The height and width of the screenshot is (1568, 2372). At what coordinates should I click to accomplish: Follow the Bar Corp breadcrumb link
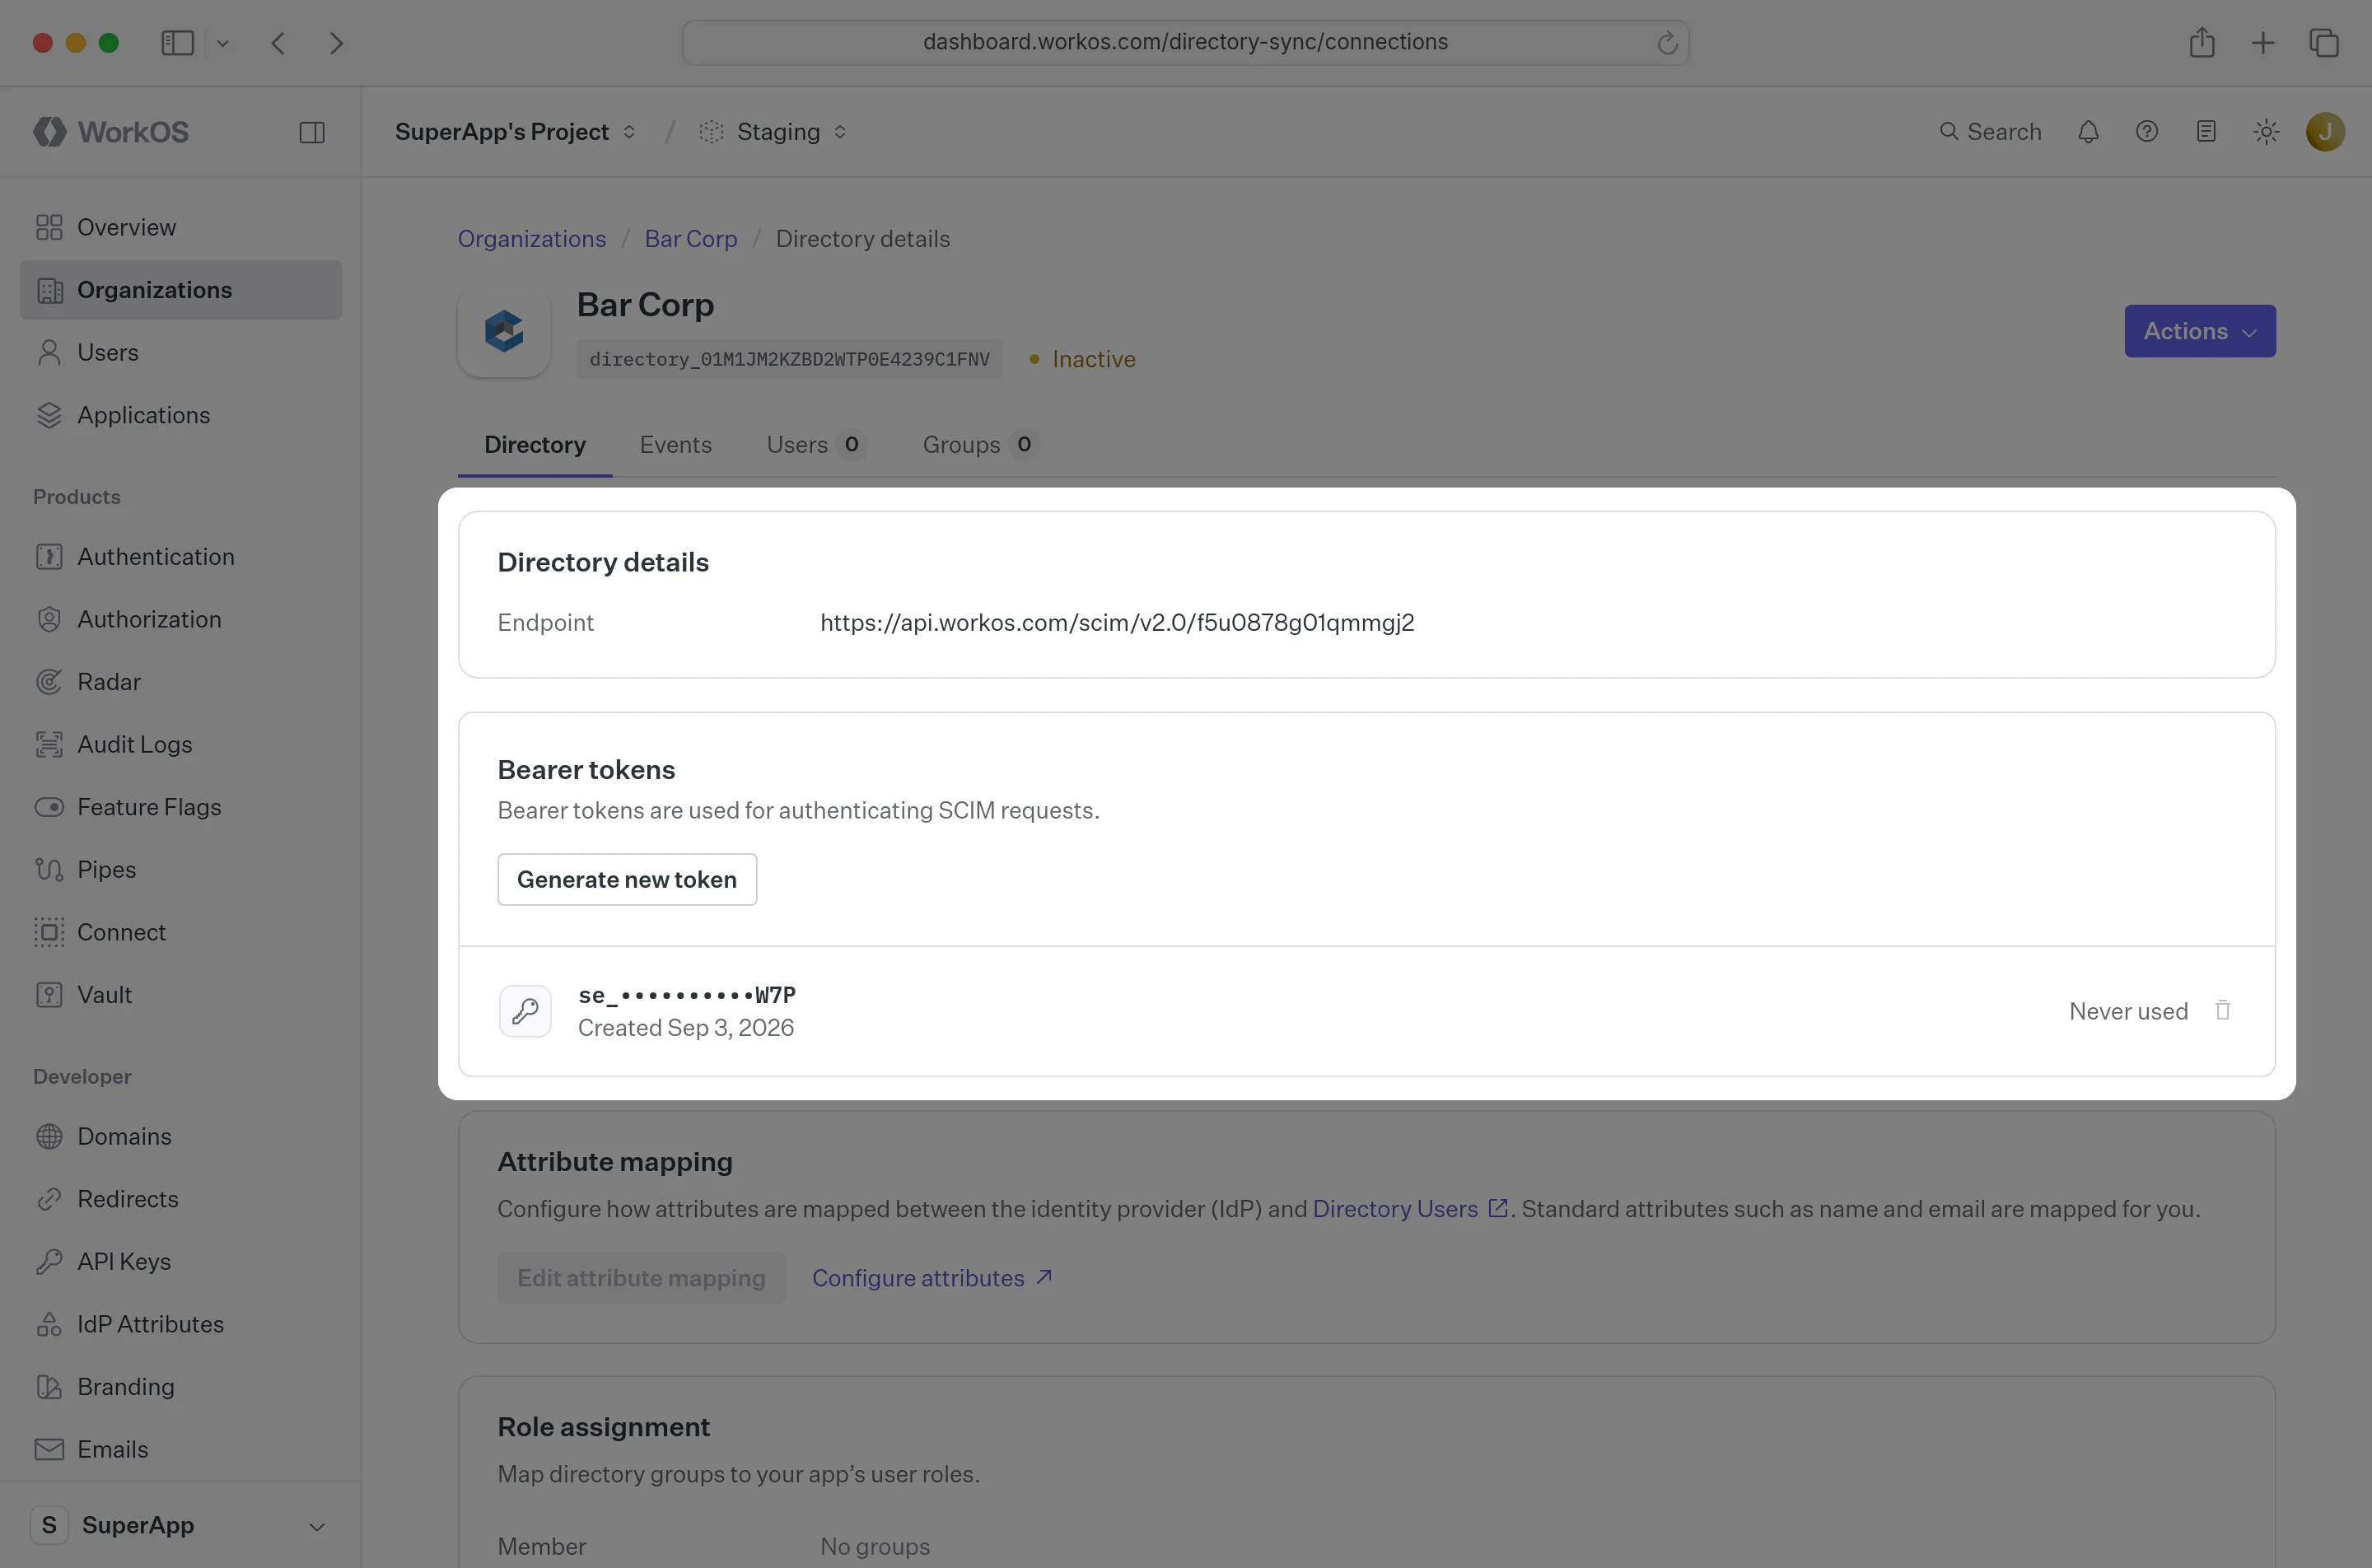[x=691, y=239]
